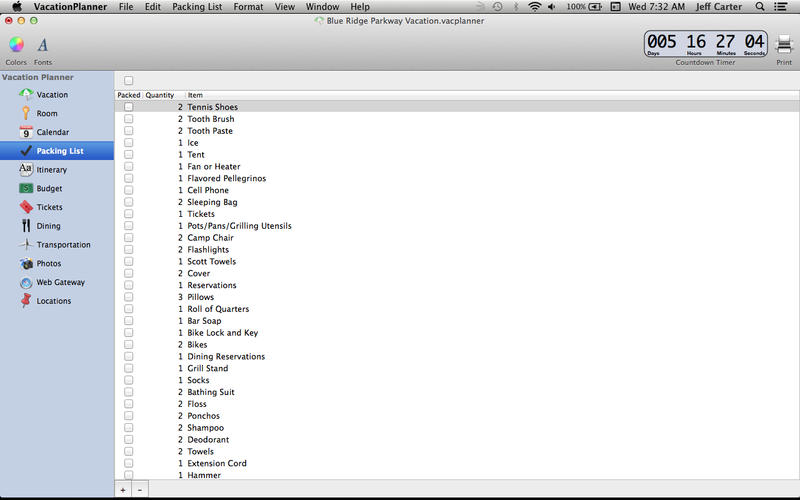Click the document title proxy icon
This screenshot has height=500, width=800.
click(x=319, y=21)
